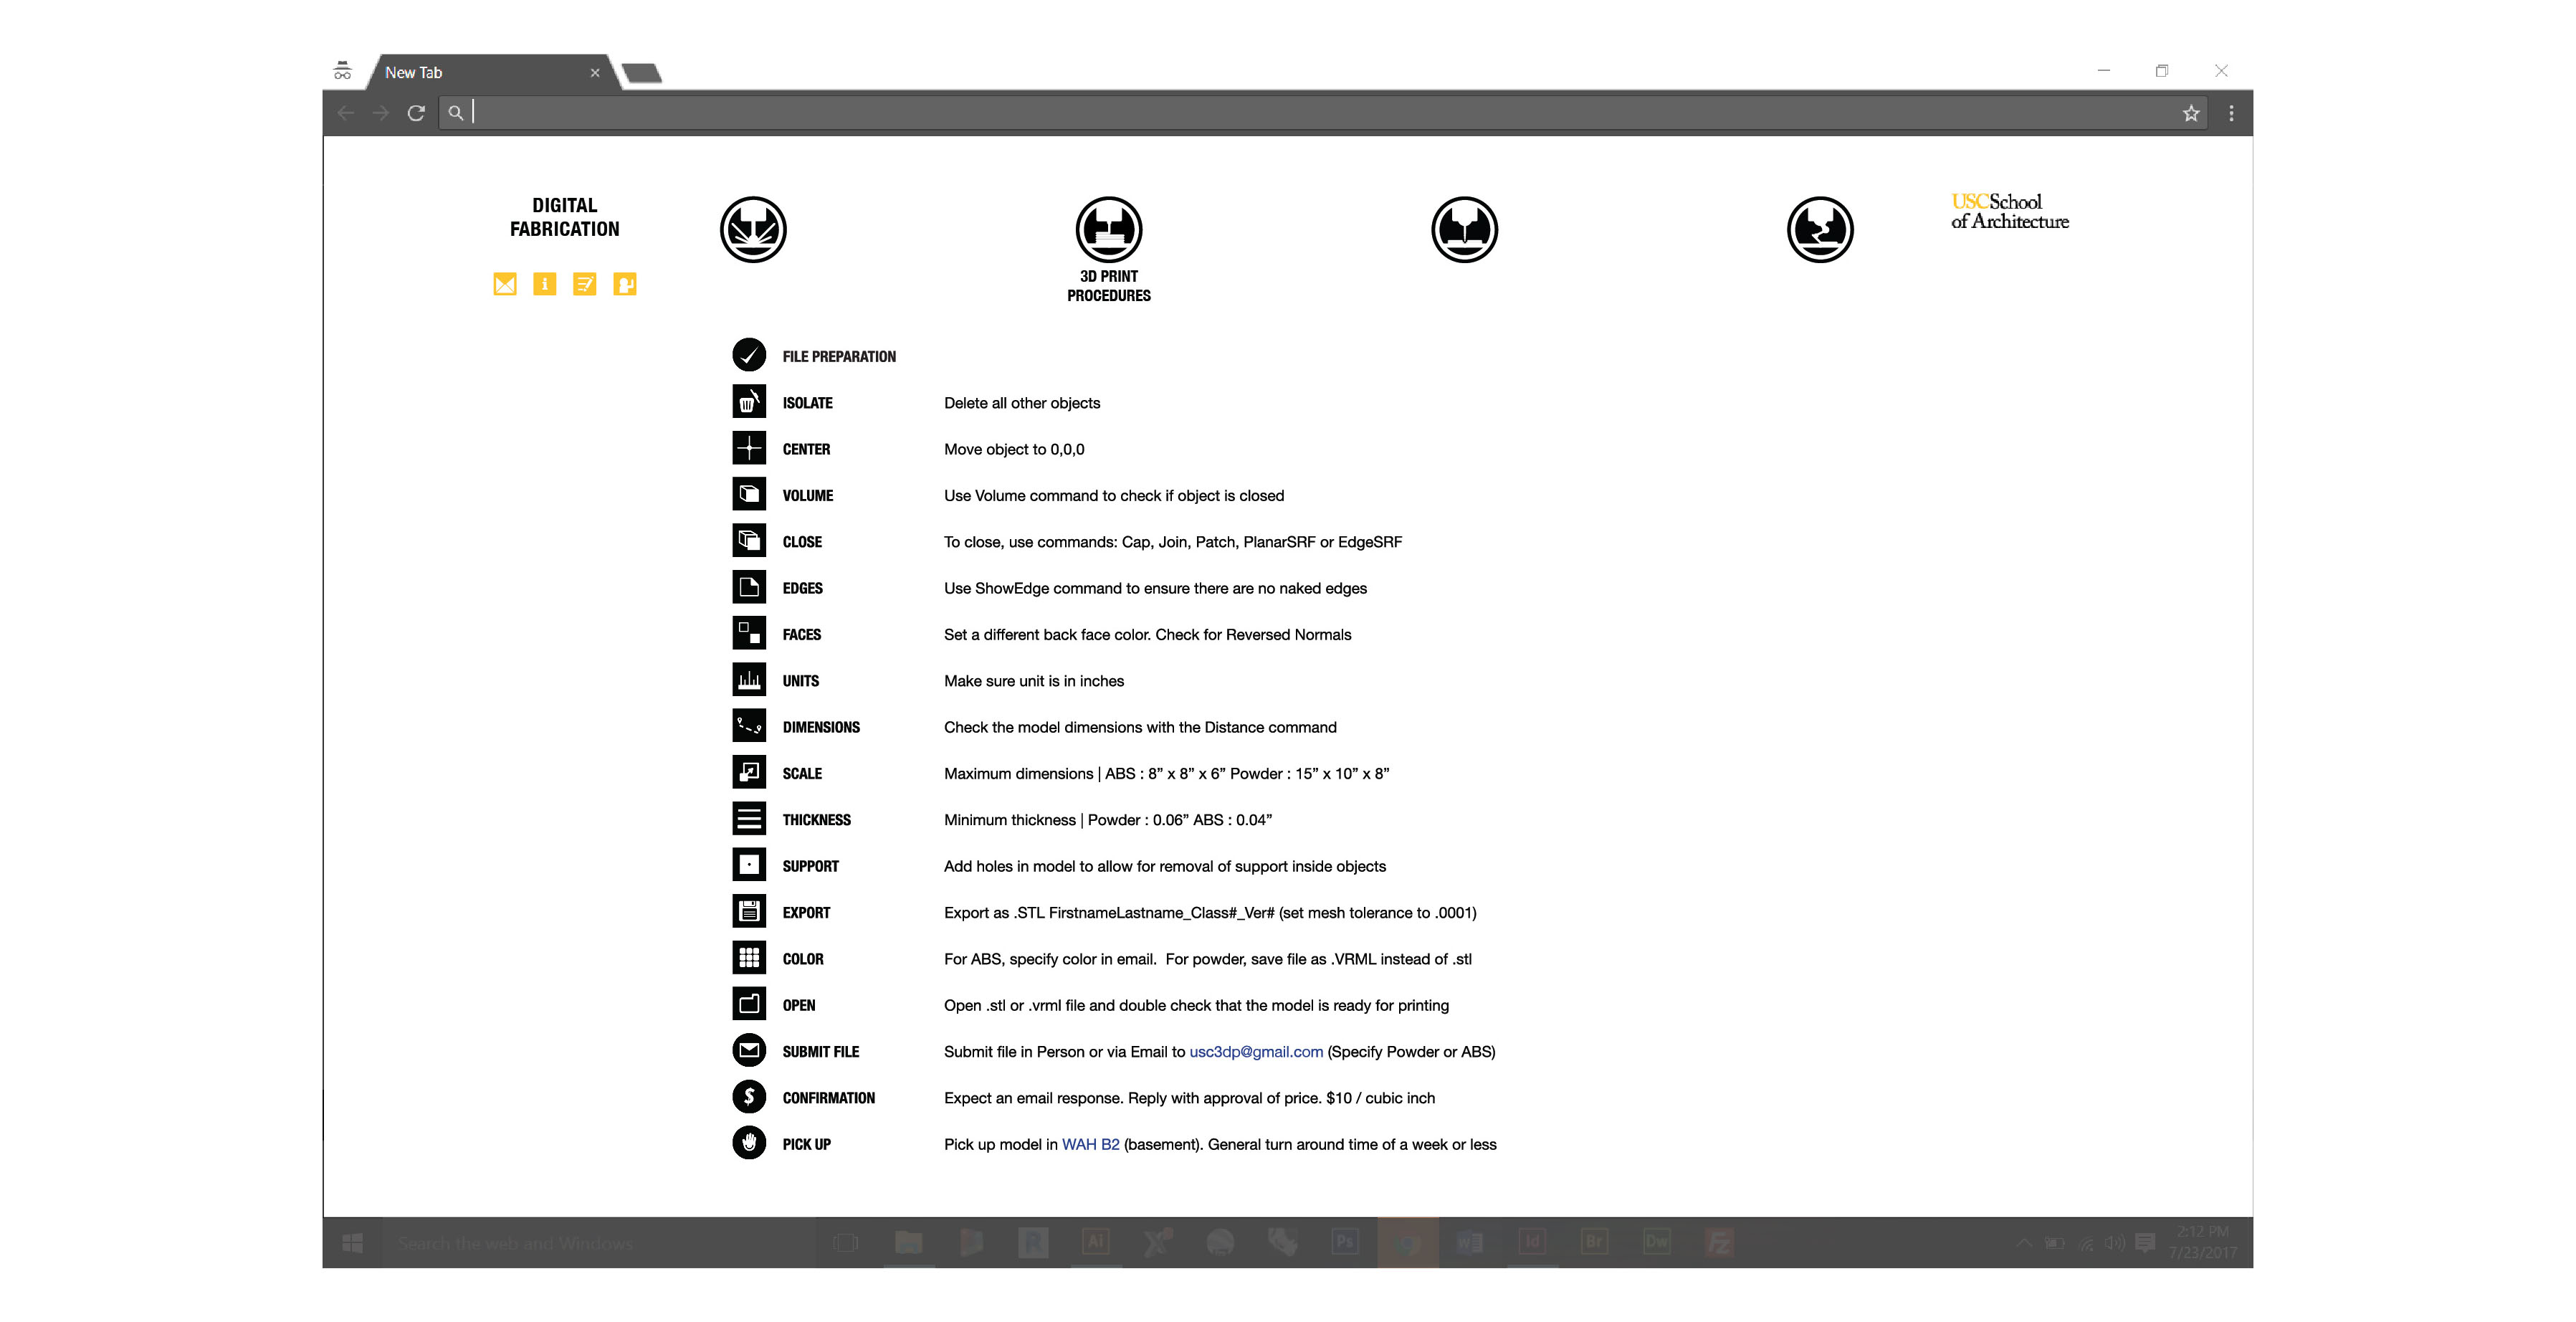
Task: Click the Color grid icon
Action: click(x=749, y=958)
